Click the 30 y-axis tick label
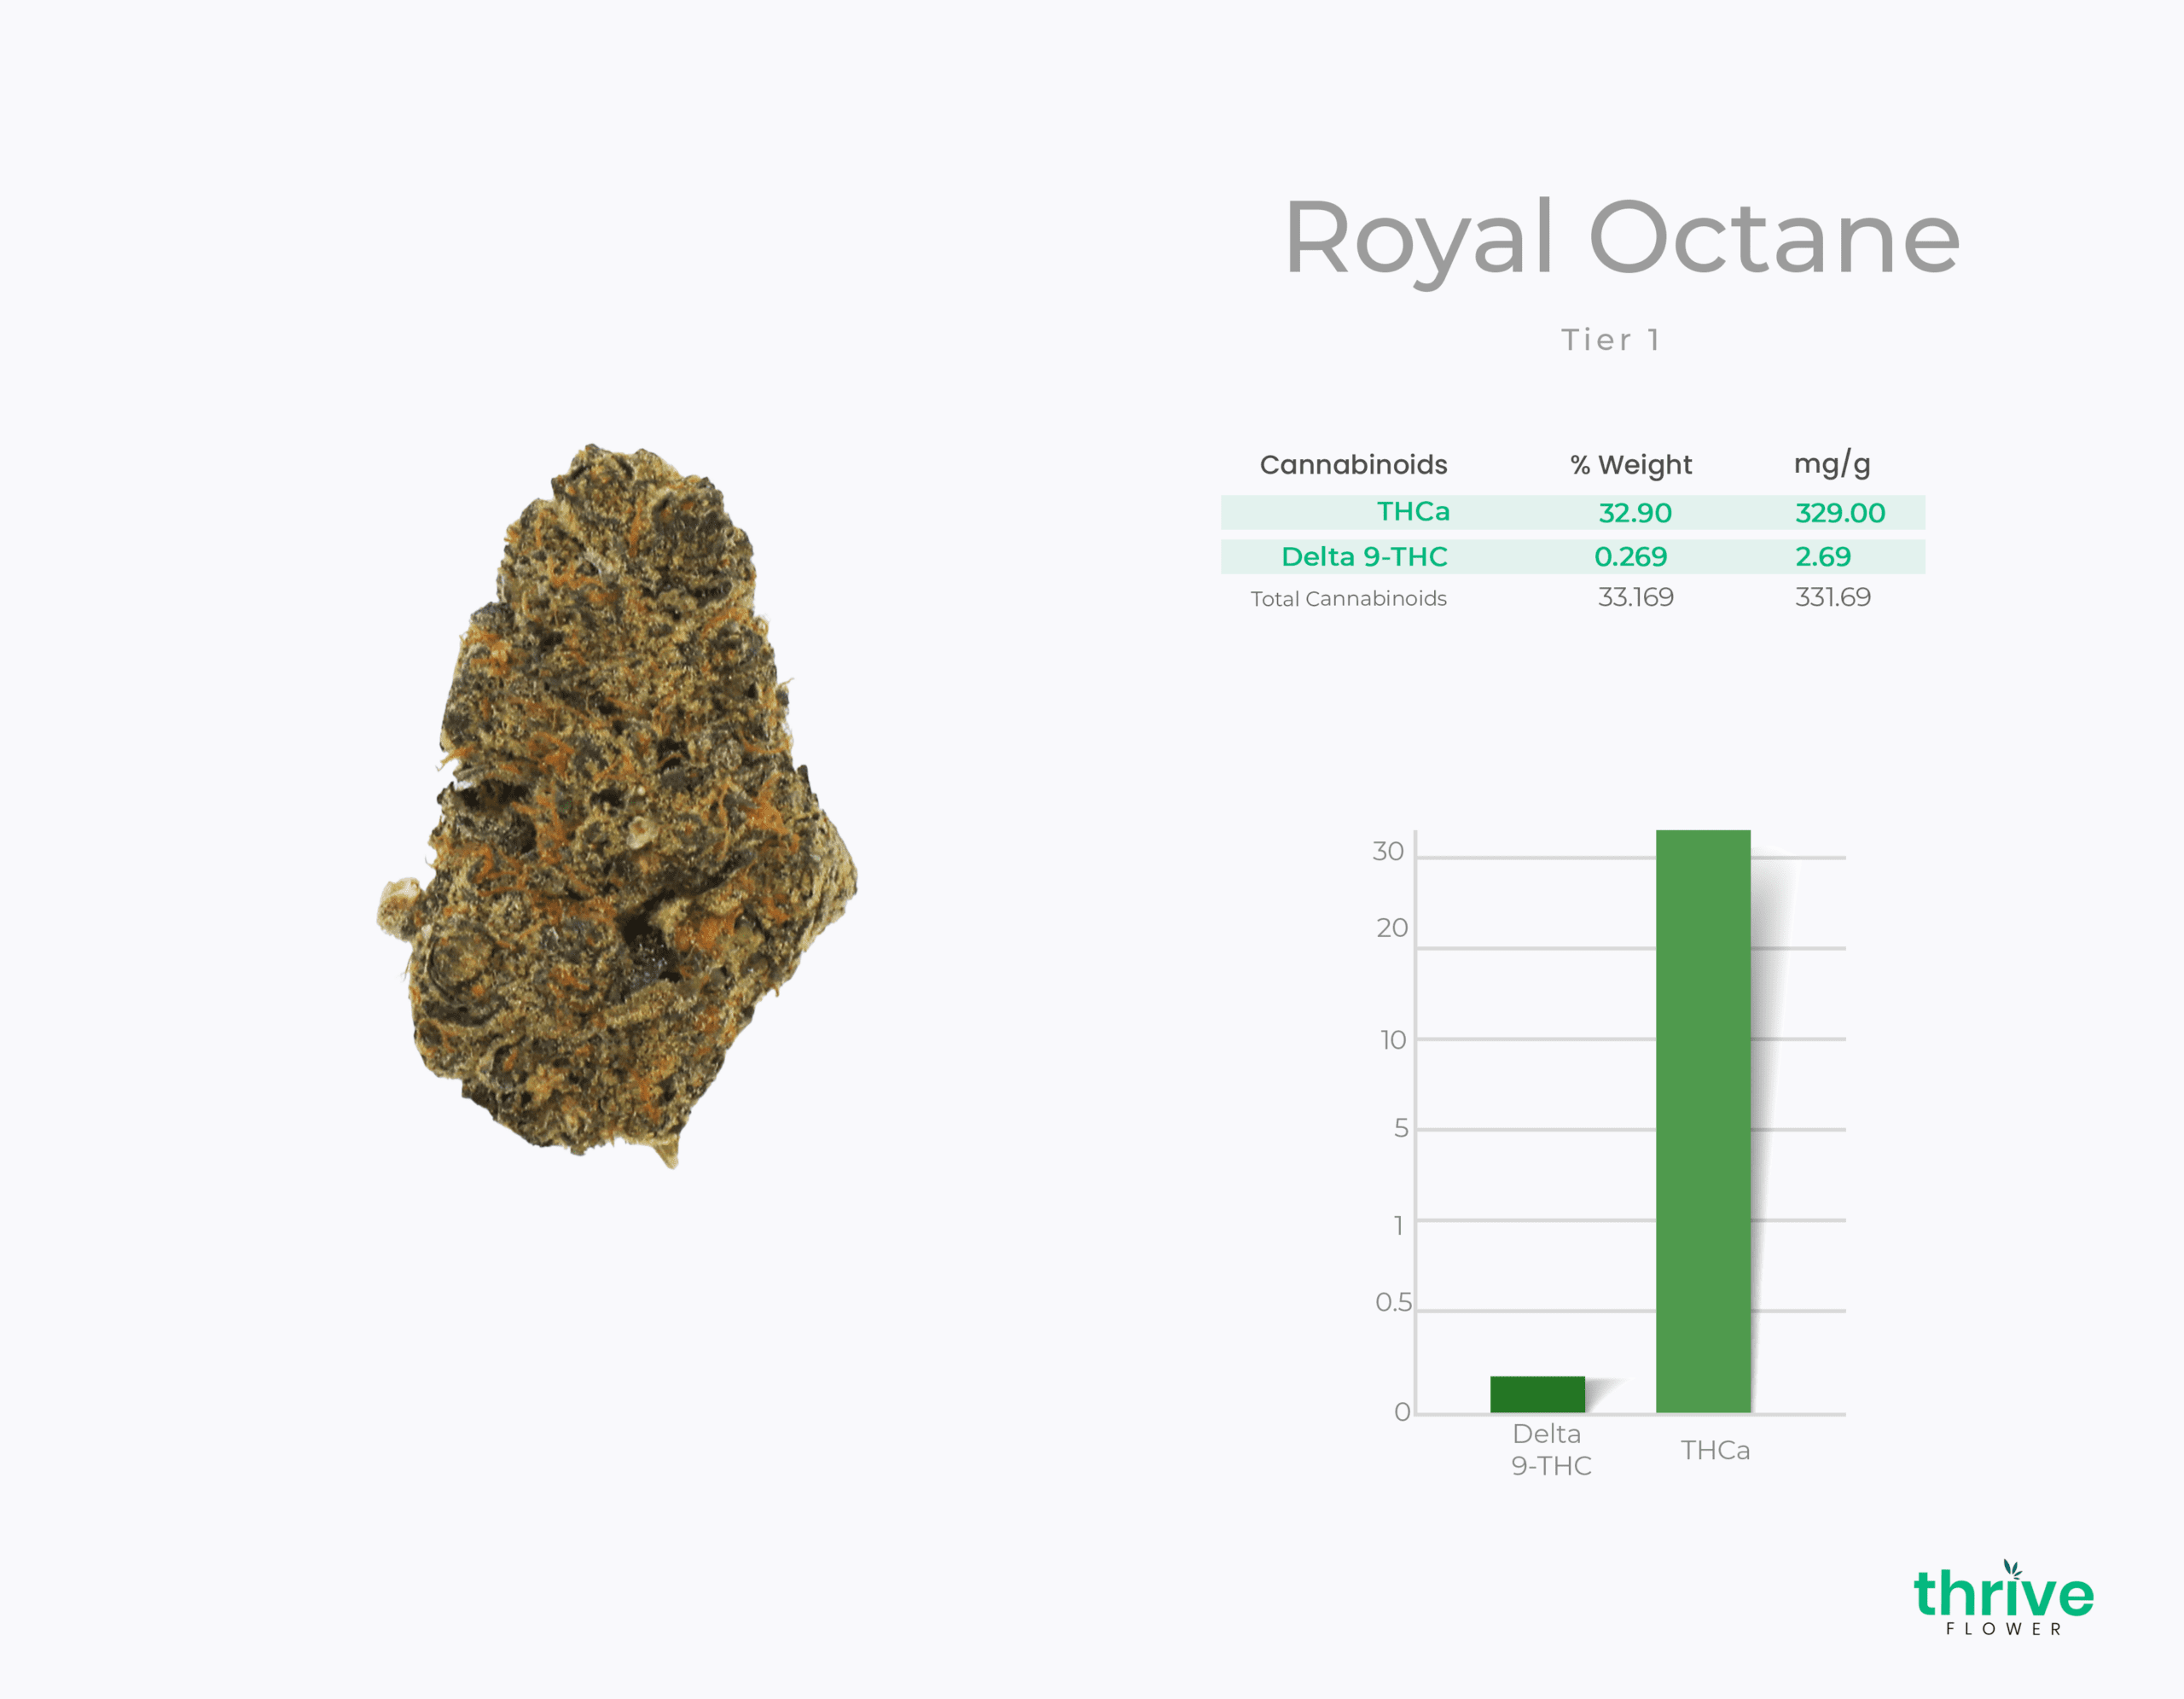The height and width of the screenshot is (1699, 2184). [1388, 851]
